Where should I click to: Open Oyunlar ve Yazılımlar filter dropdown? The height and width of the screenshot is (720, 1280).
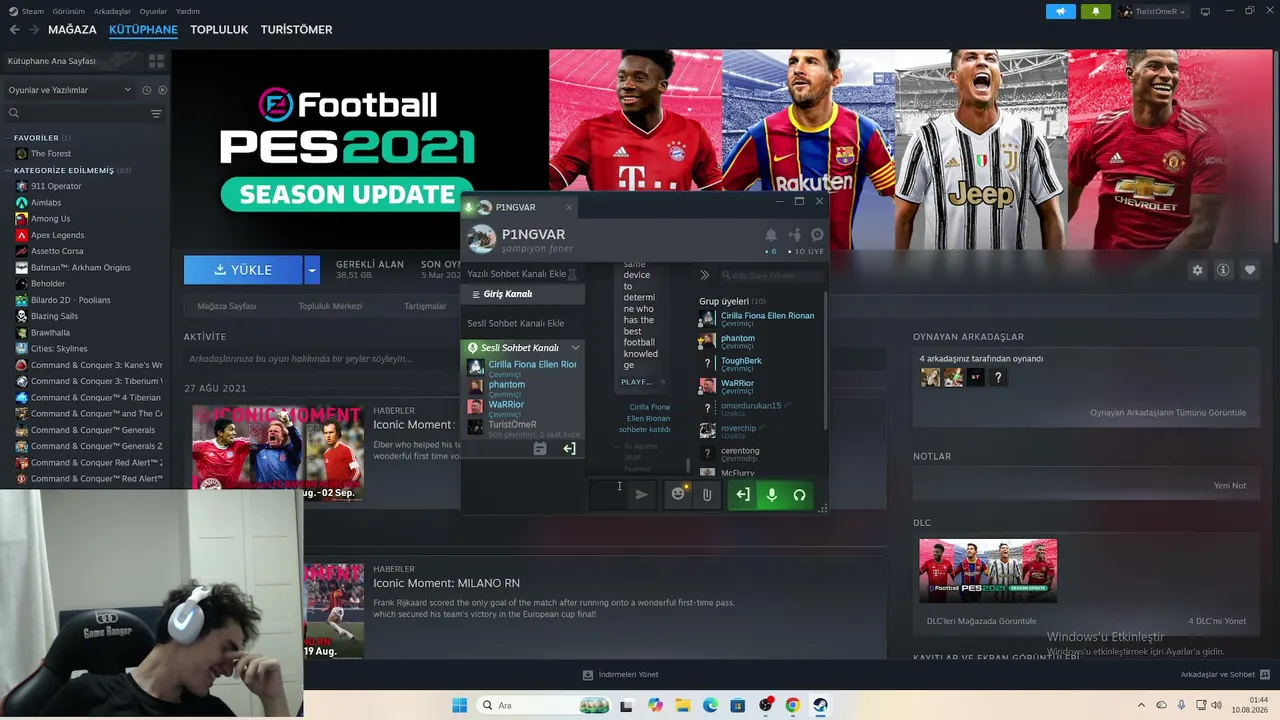(x=70, y=90)
